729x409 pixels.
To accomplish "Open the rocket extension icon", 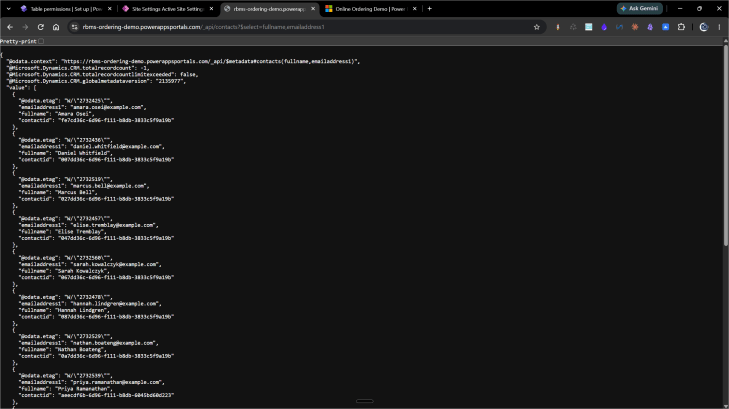I will point(558,27).
